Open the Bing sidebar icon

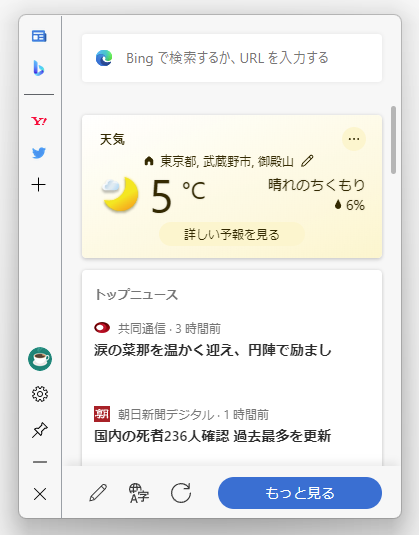point(39,68)
